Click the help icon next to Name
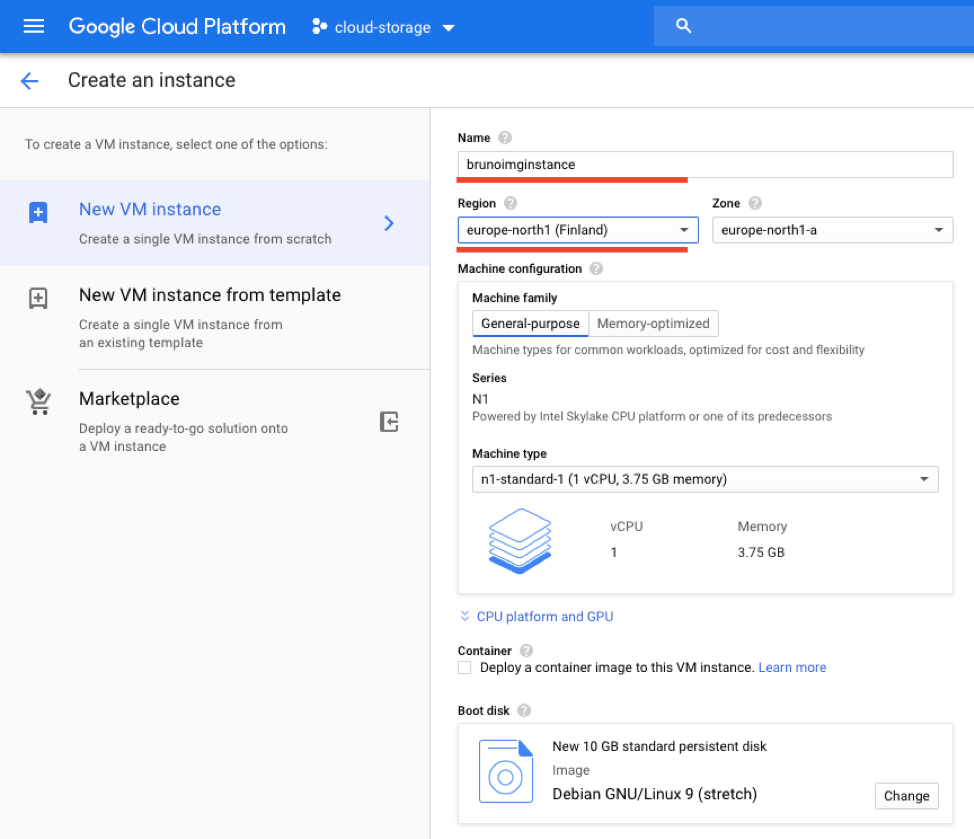 505,138
